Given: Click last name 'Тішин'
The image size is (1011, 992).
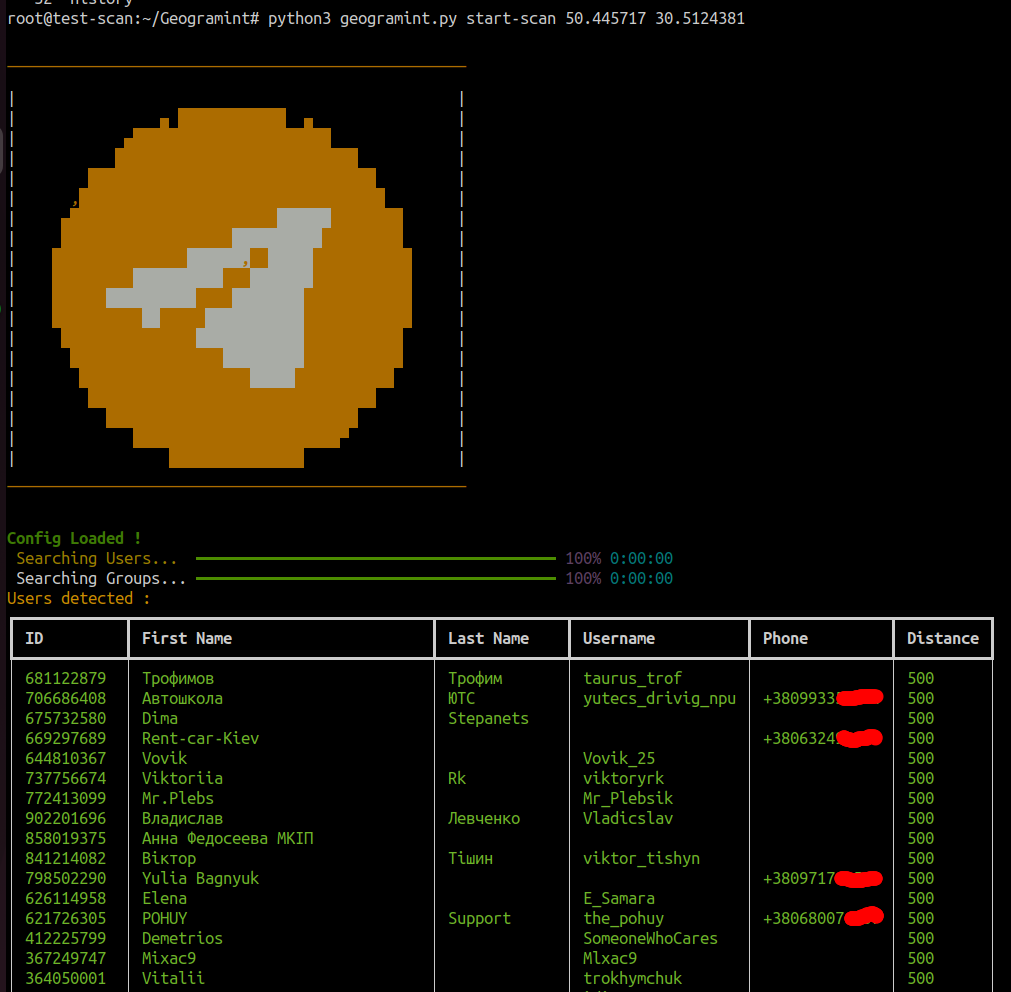Looking at the screenshot, I should click(x=471, y=858).
